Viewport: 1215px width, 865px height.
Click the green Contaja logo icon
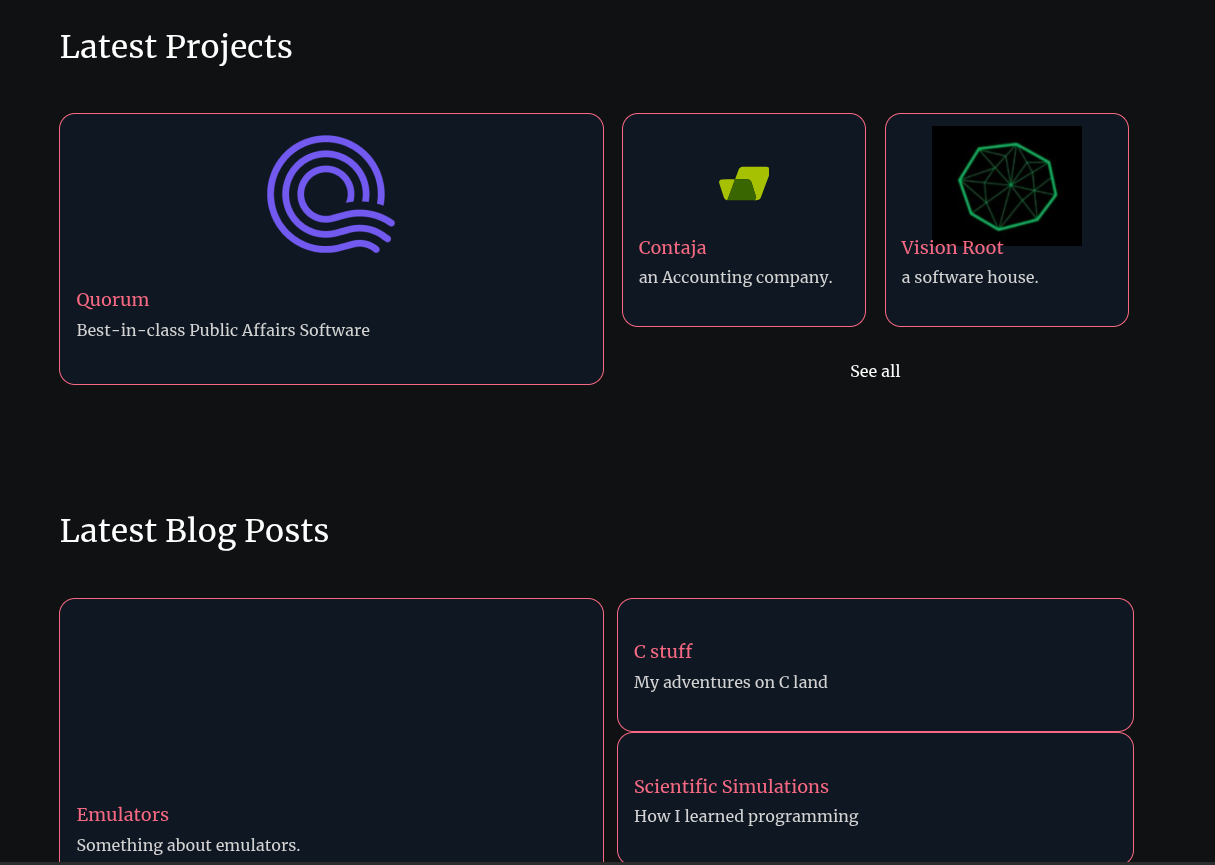pyautogui.click(x=744, y=184)
